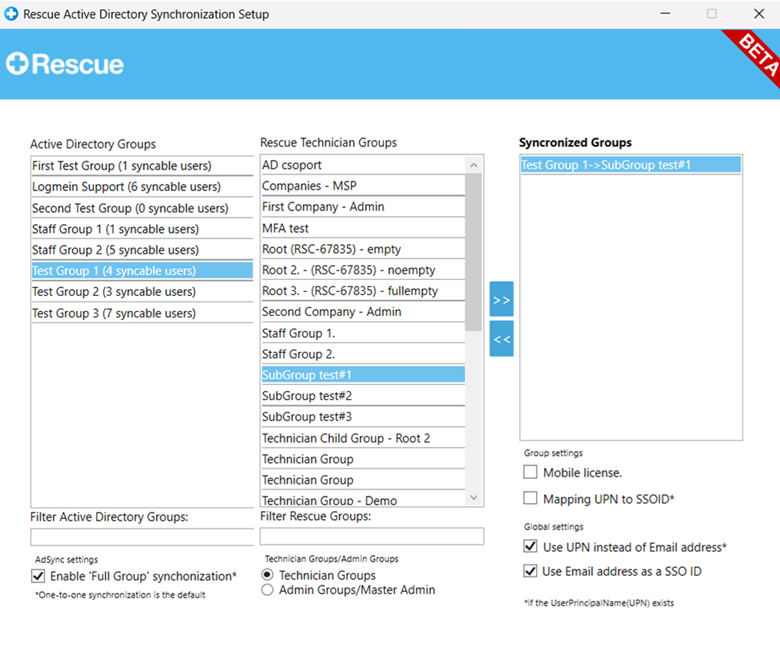Select the Technician Groups radio button
This screenshot has width=780, height=651.
click(x=267, y=575)
